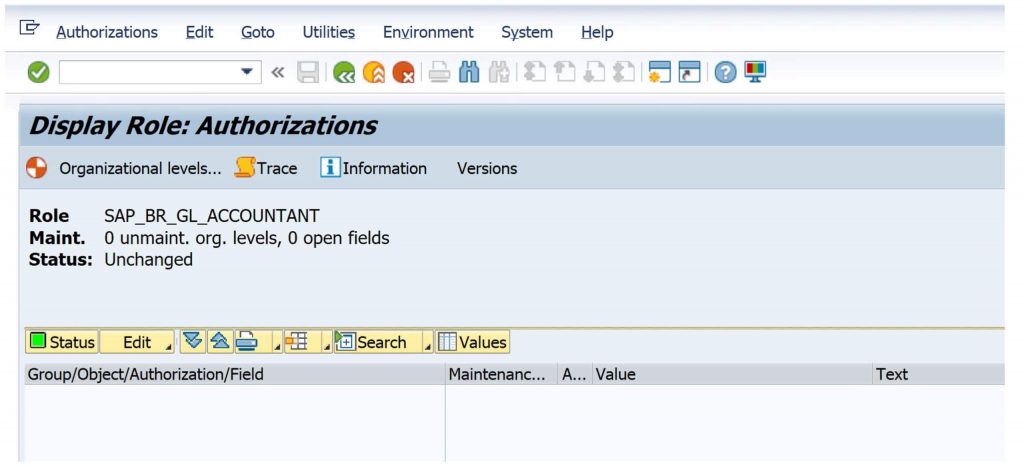Click the Trace button
Image resolution: width=1024 pixels, height=467 pixels.
(266, 169)
